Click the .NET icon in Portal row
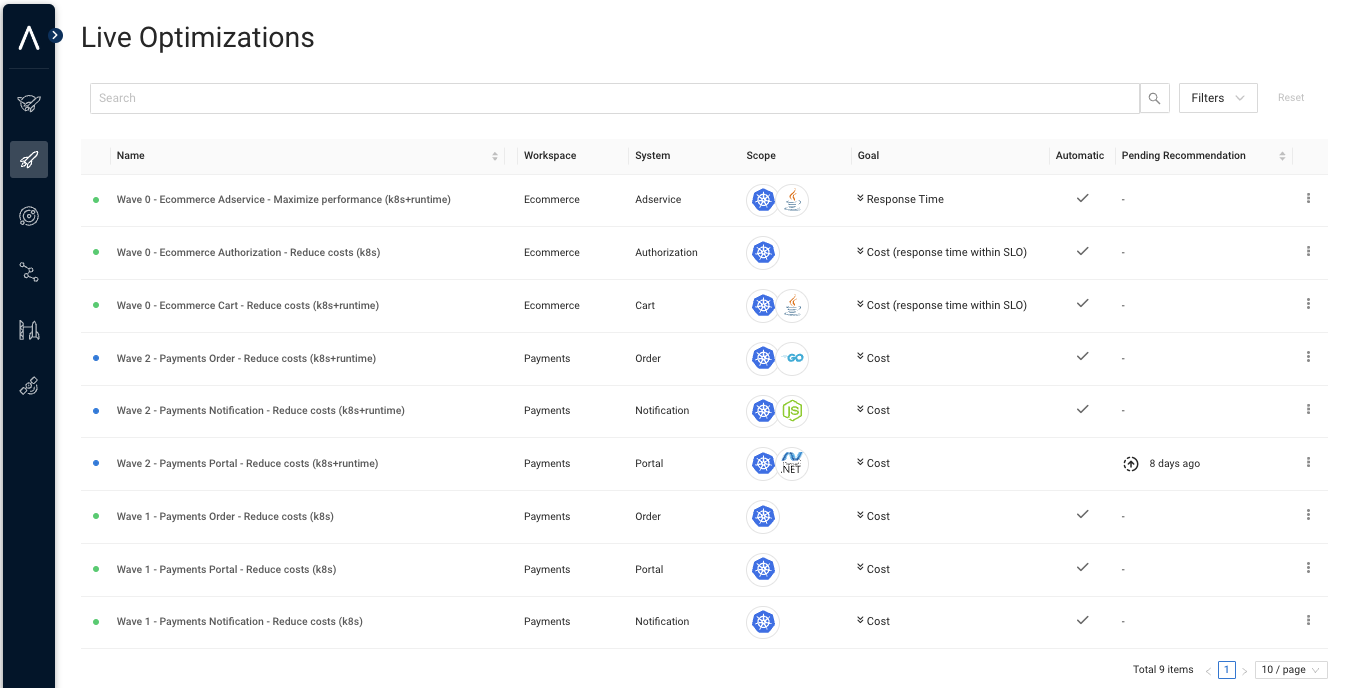The width and height of the screenshot is (1352, 688). (x=792, y=464)
